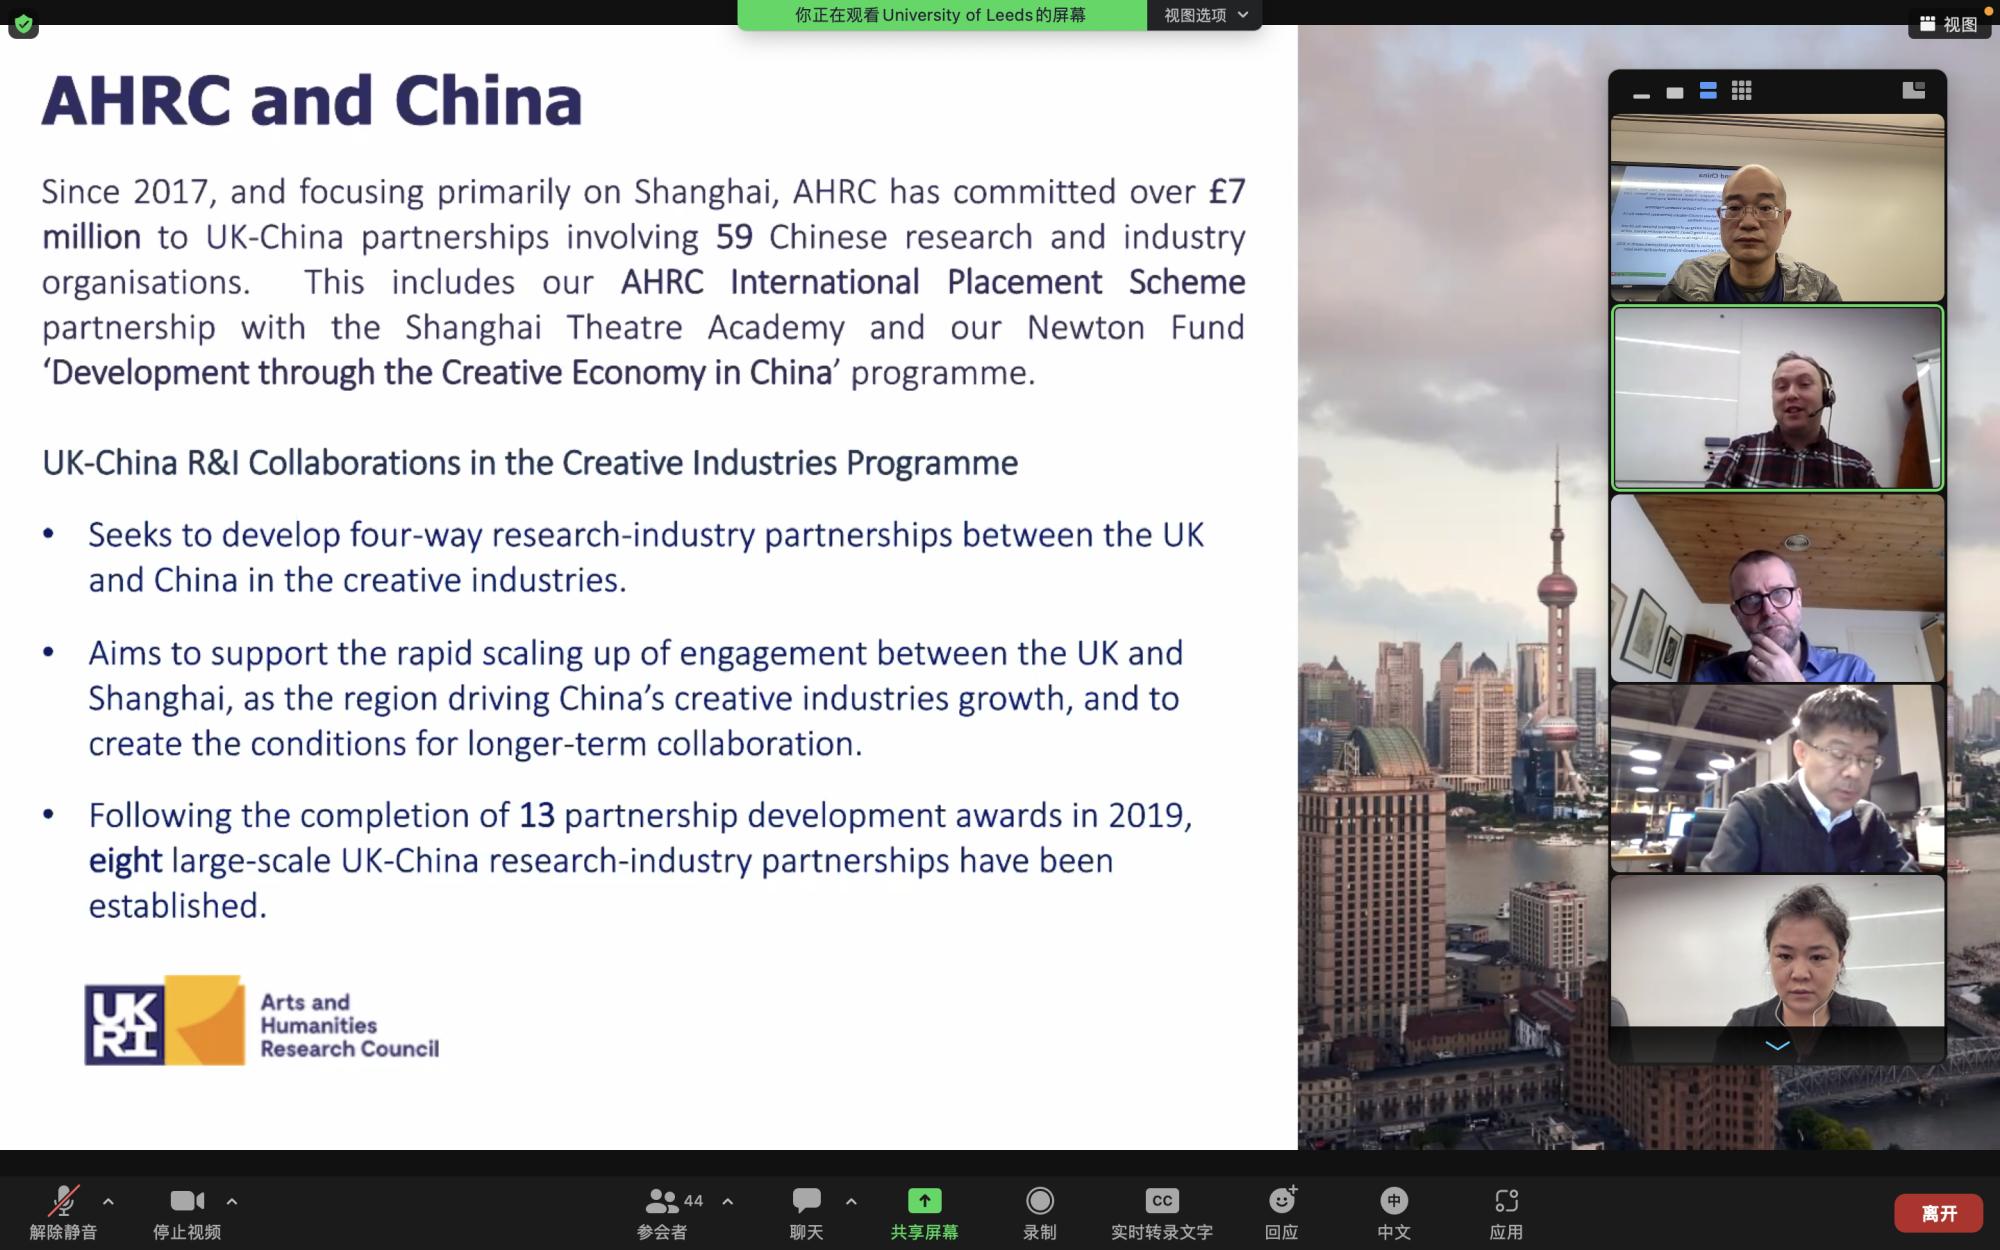Expand audio options arrow beside mute
This screenshot has width=2000, height=1250.
point(108,1201)
